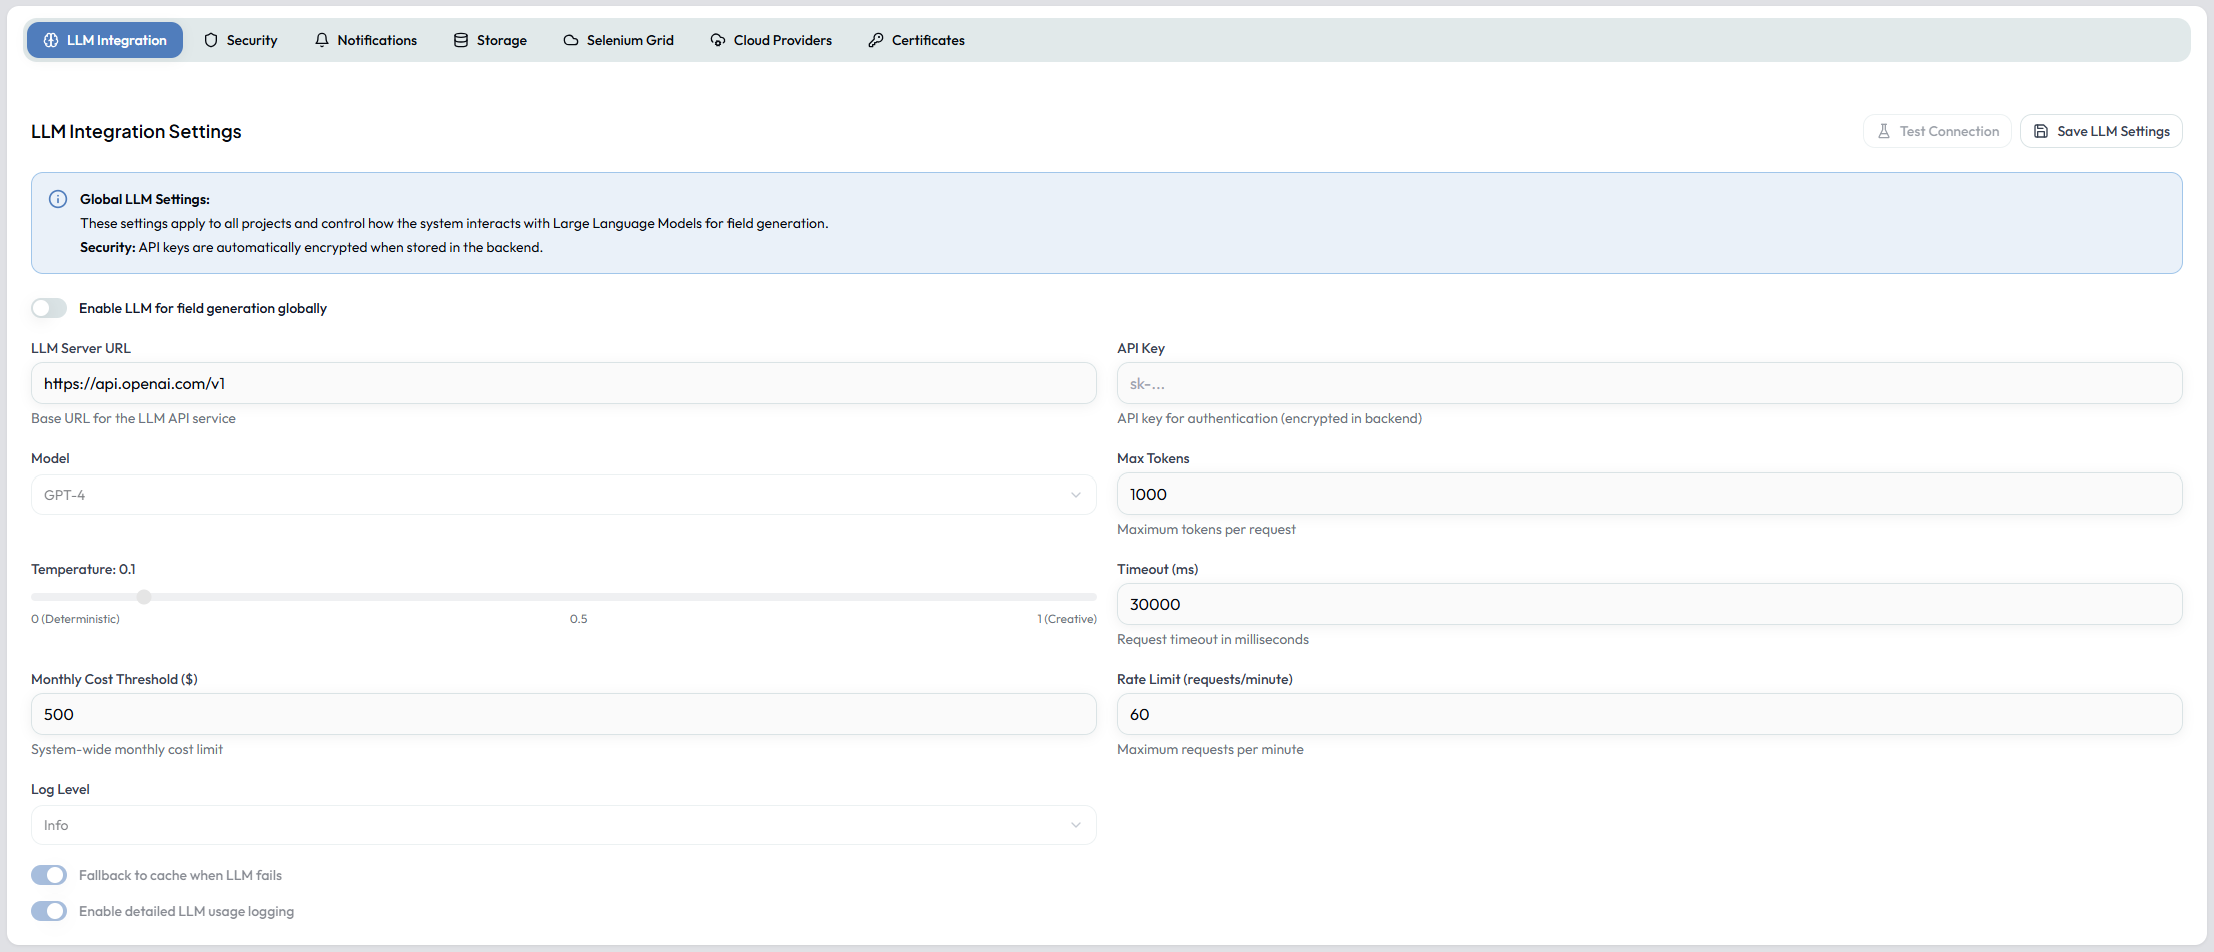Image resolution: width=2214 pixels, height=952 pixels.
Task: Click 'Maximum tokens per request' hint text
Action: coord(1206,529)
